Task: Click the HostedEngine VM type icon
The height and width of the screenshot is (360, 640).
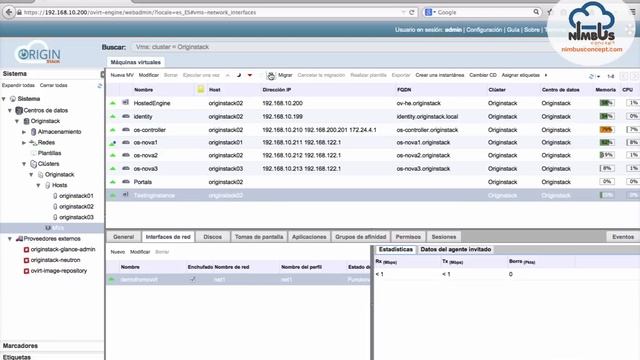Action: coord(126,103)
